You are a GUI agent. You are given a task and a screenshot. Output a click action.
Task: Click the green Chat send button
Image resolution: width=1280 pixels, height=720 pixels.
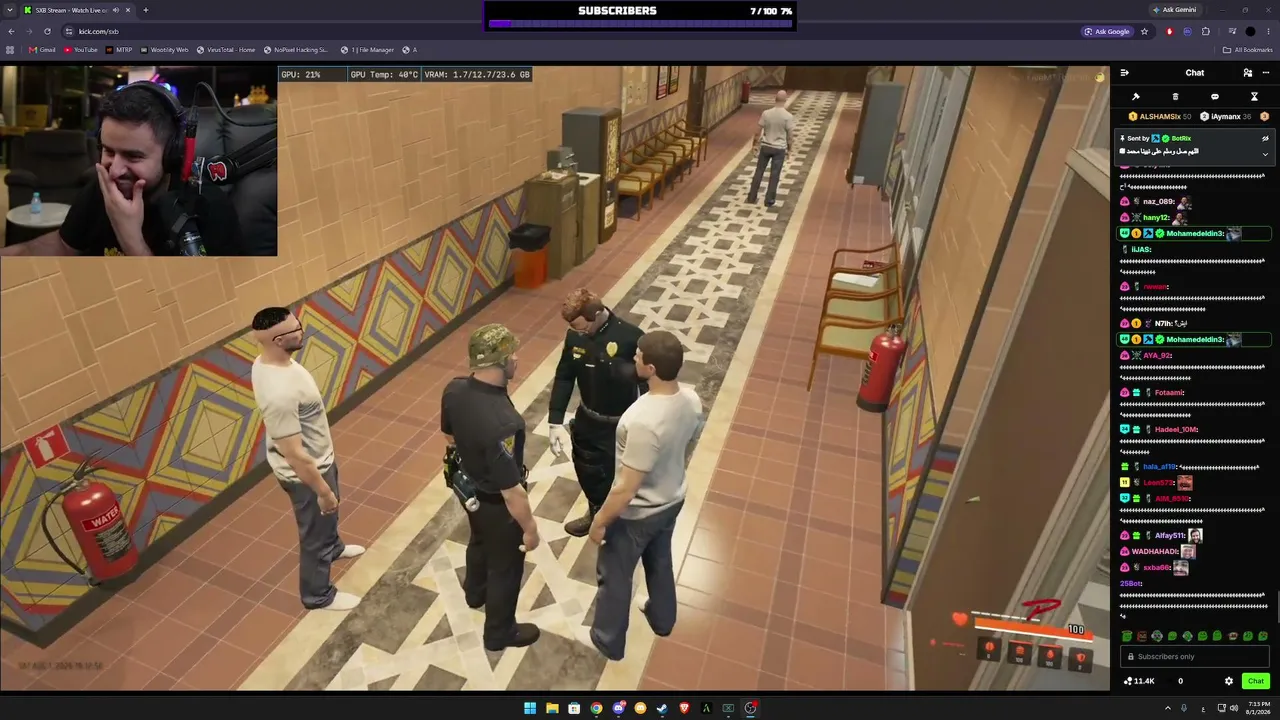click(x=1256, y=681)
